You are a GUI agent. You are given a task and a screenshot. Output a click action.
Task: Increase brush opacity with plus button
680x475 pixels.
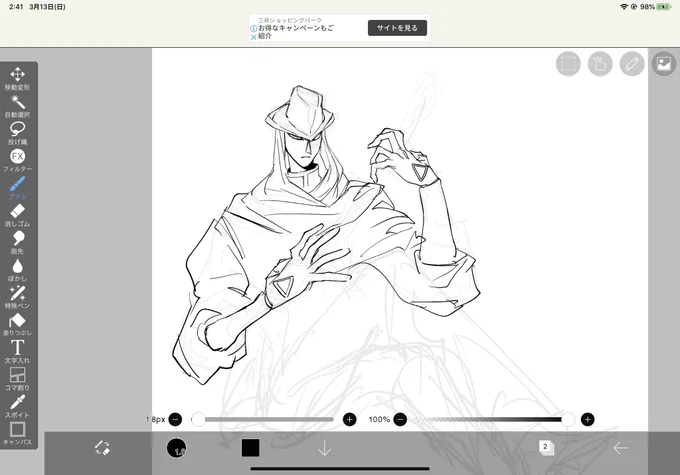(x=588, y=419)
